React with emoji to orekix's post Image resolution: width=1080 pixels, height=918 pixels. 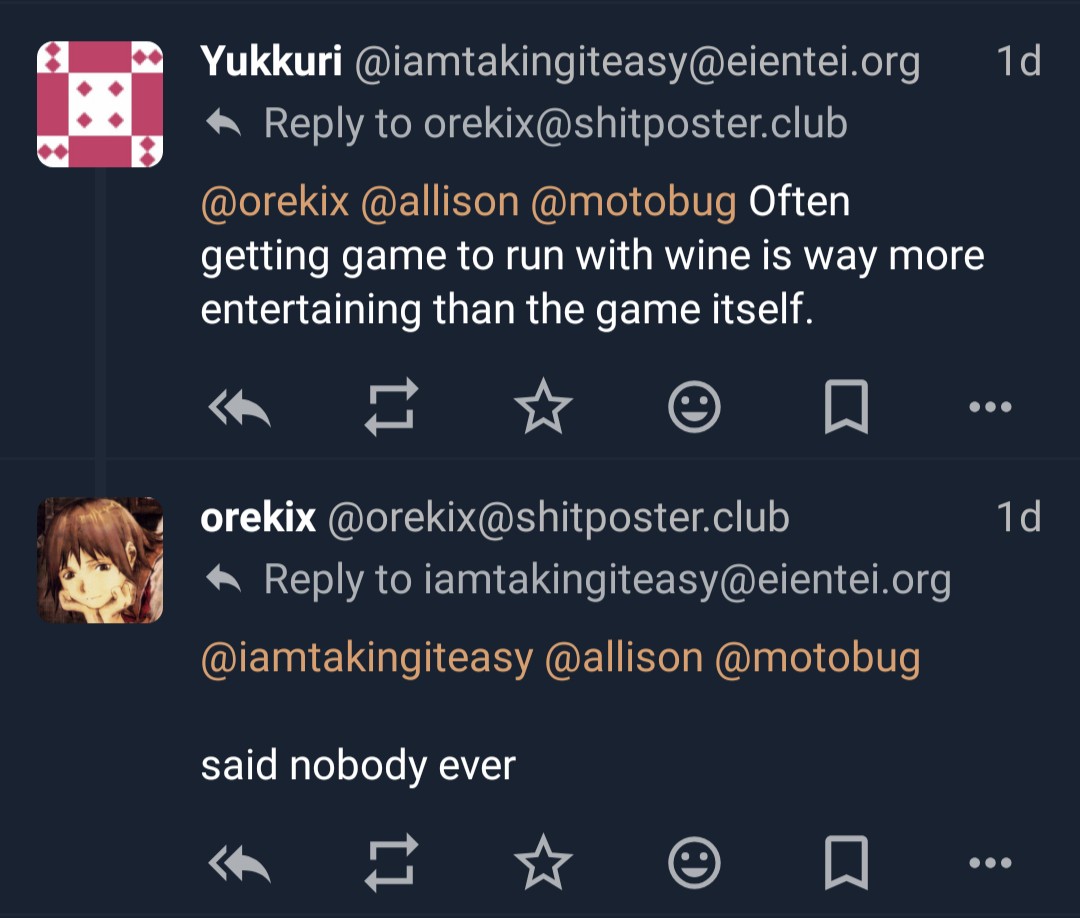pos(694,862)
